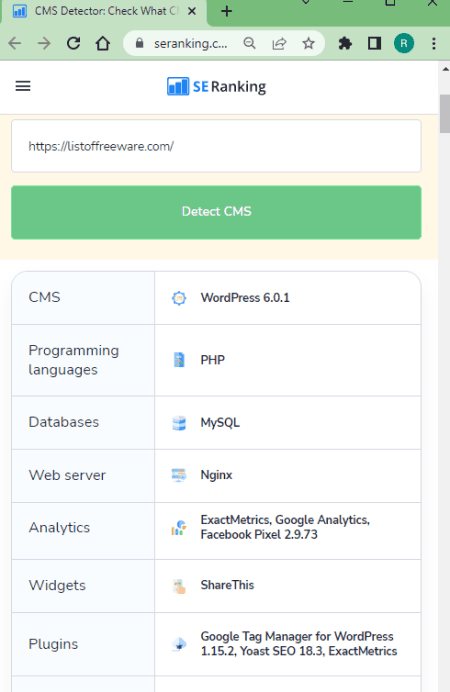Viewport: 450px width, 692px height.
Task: Open the zoom magnifier in the address bar
Action: (x=250, y=43)
